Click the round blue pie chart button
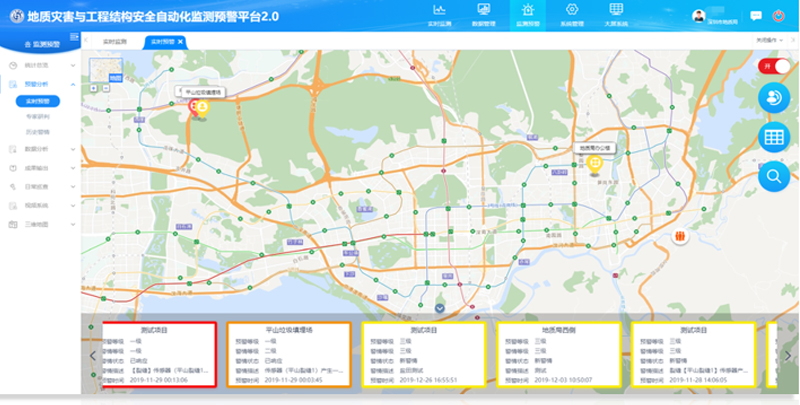Viewport: 800px width, 405px height. [773, 98]
